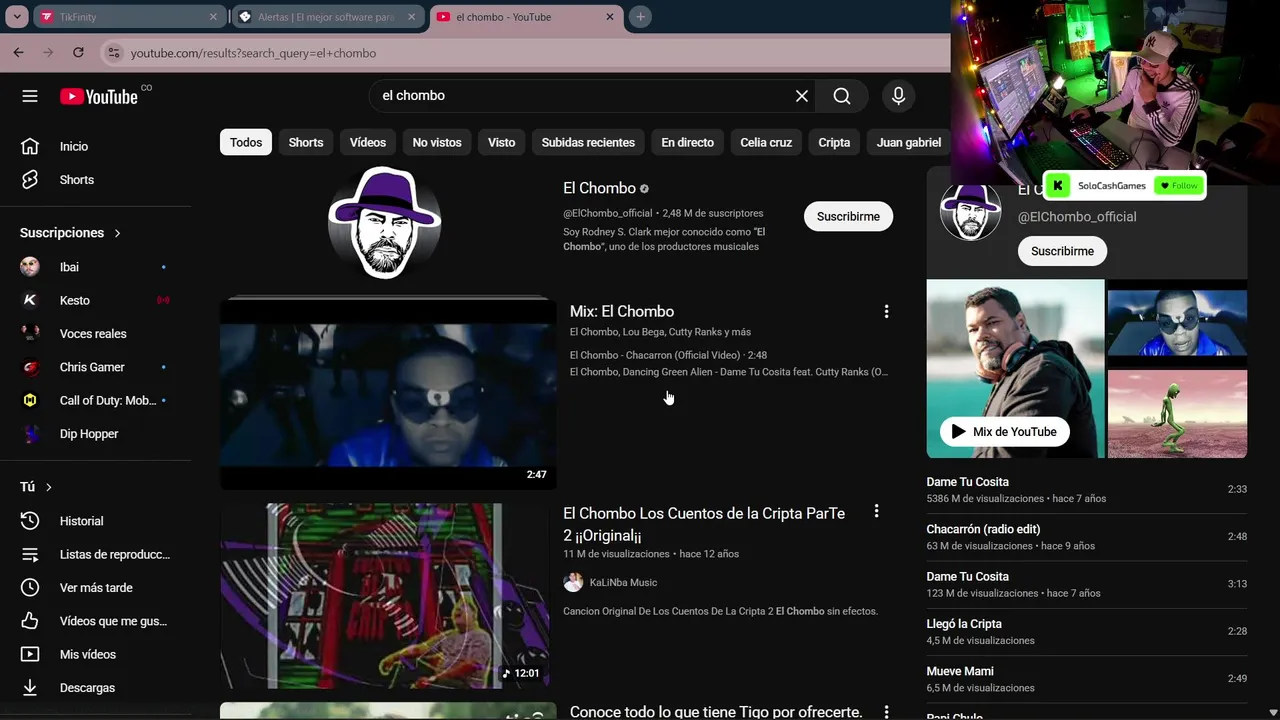Viewport: 1280px width, 720px height.
Task: Go back with browser back arrow
Action: tap(18, 53)
